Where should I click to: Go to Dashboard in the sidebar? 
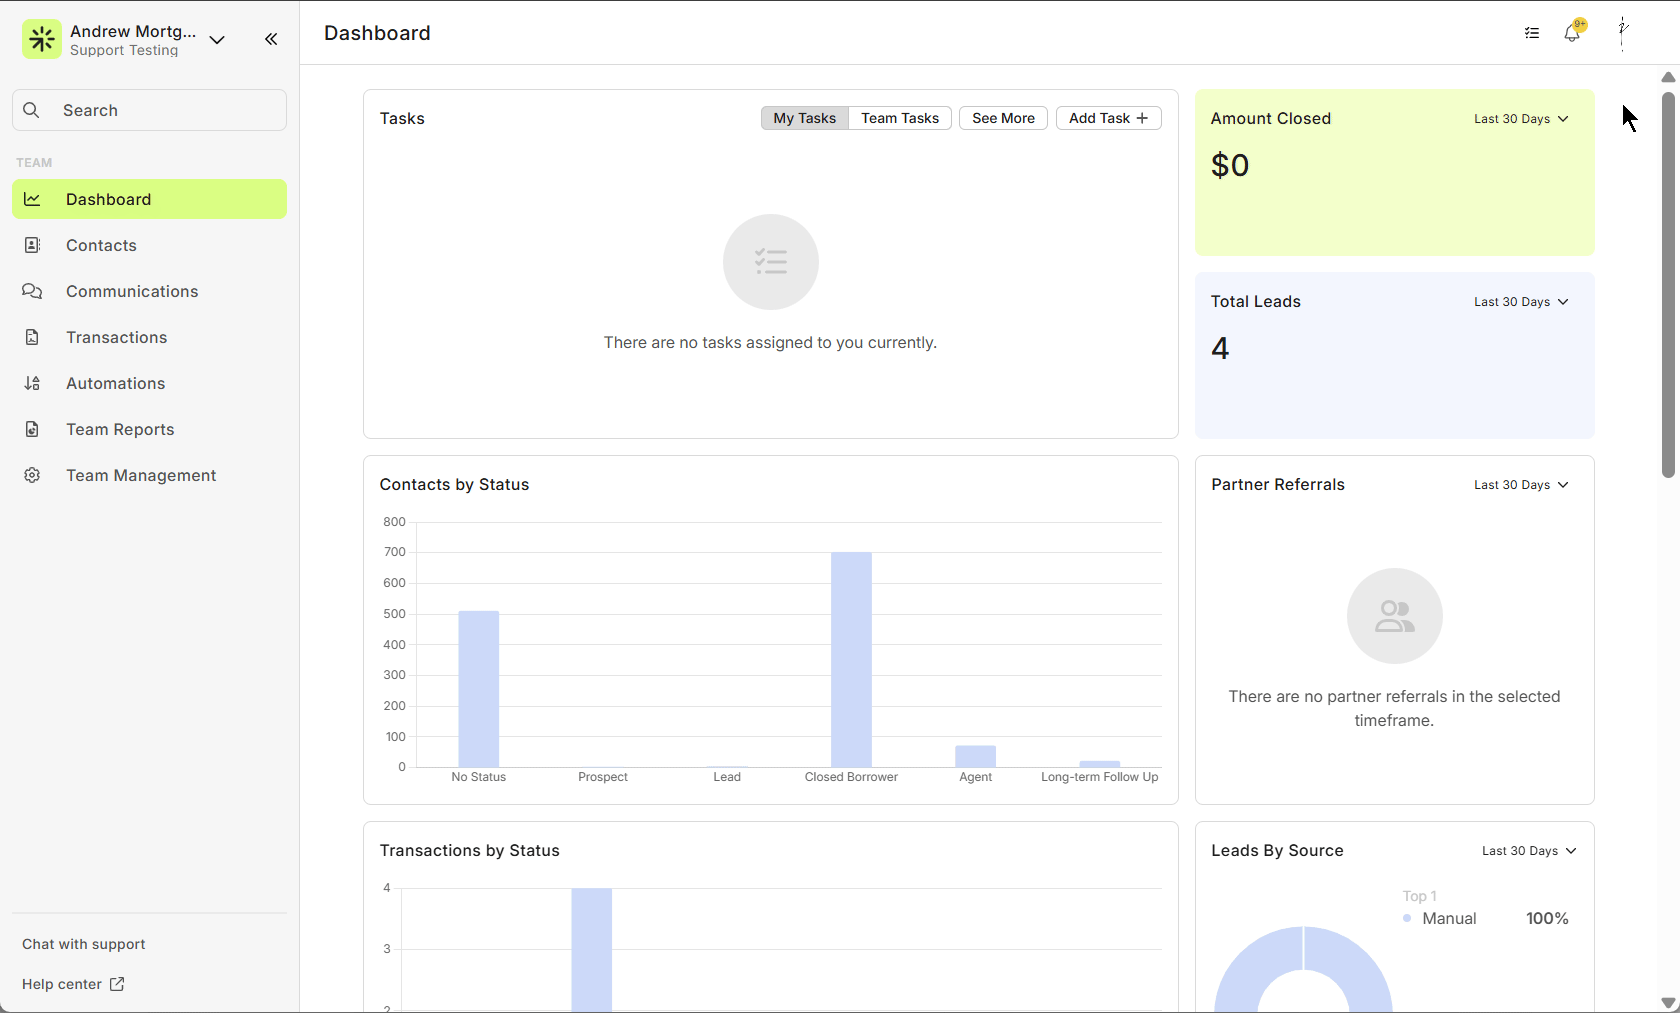pyautogui.click(x=149, y=199)
